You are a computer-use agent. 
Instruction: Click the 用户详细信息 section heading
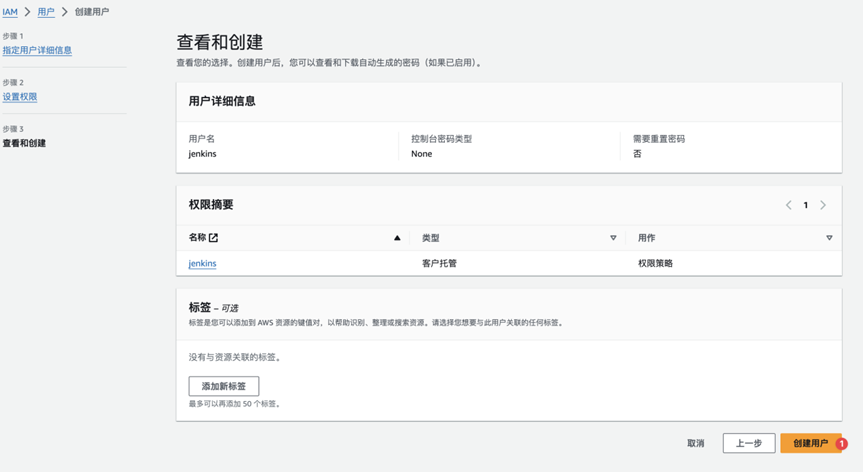click(x=222, y=101)
